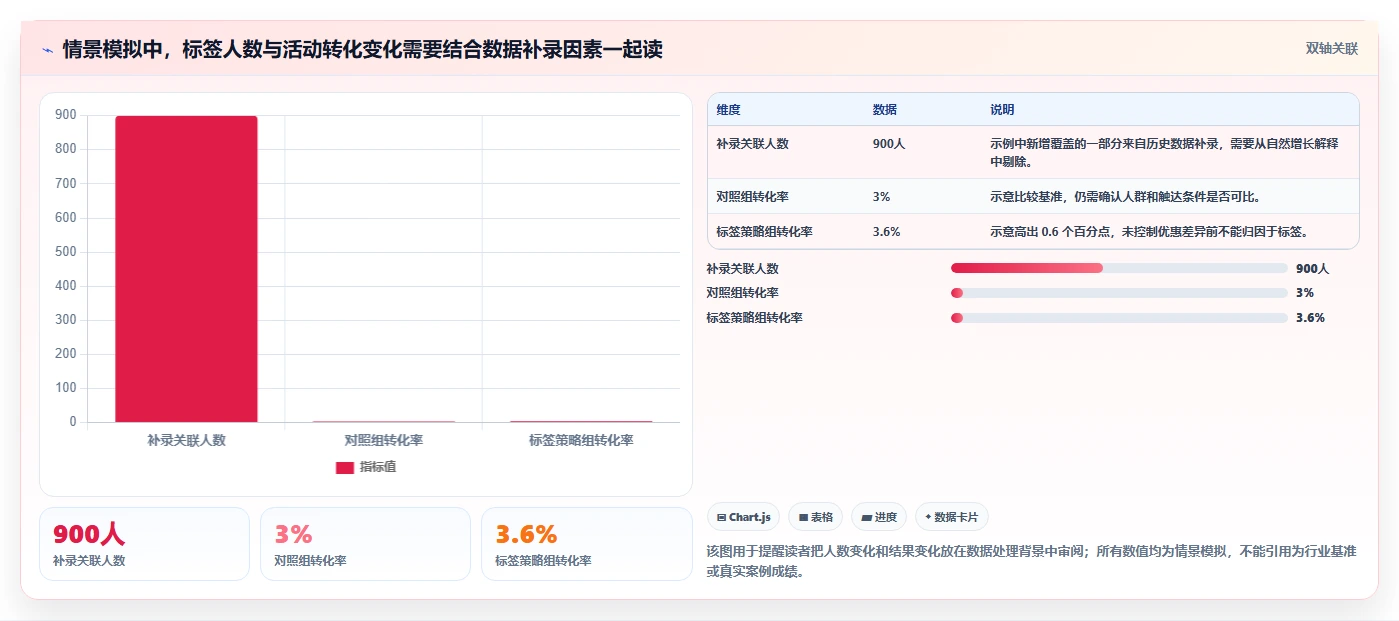1399x621 pixels.
Task: Click the 双轴关联 label in header
Action: [x=1332, y=48]
